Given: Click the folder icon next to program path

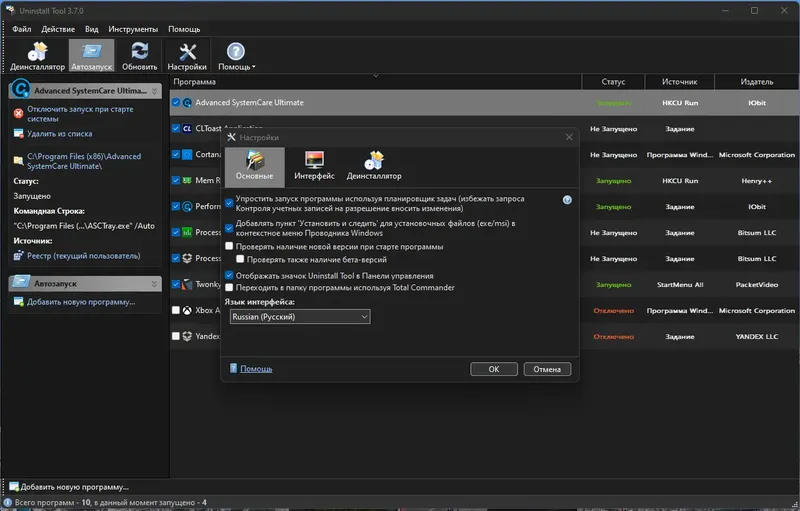Looking at the screenshot, I should pyautogui.click(x=18, y=161).
